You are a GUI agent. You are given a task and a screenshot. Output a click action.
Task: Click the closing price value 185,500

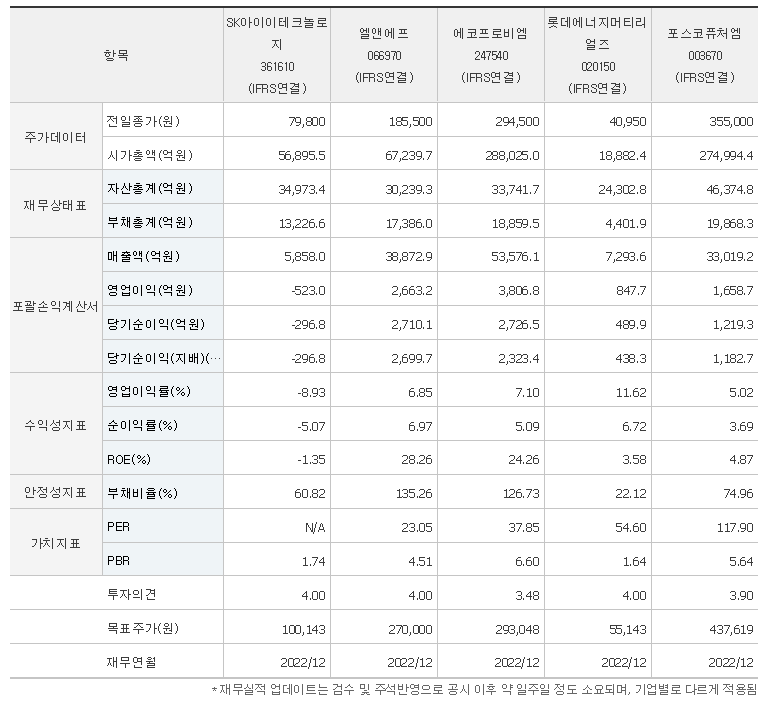tap(411, 122)
